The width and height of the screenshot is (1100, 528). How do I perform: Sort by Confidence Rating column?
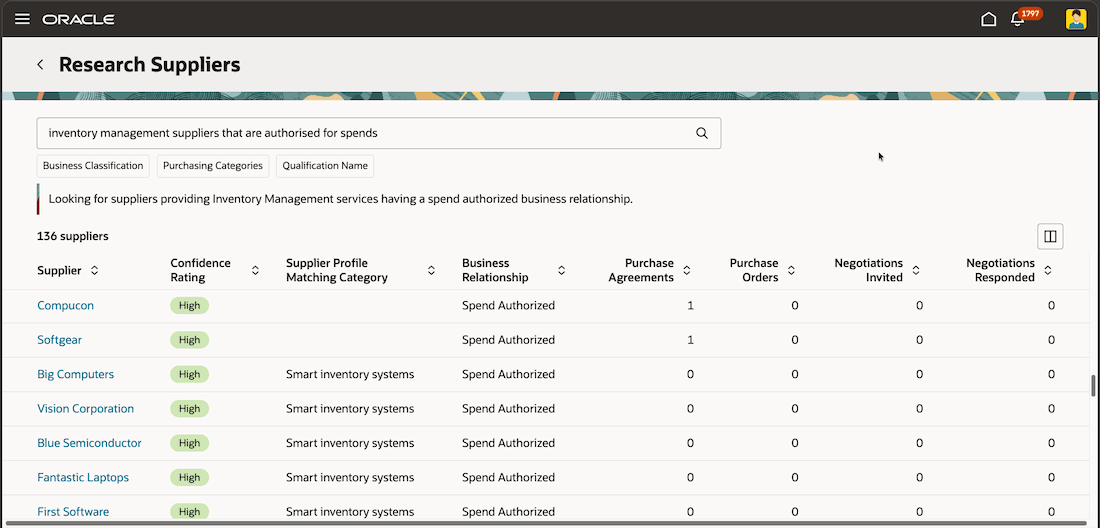point(255,270)
